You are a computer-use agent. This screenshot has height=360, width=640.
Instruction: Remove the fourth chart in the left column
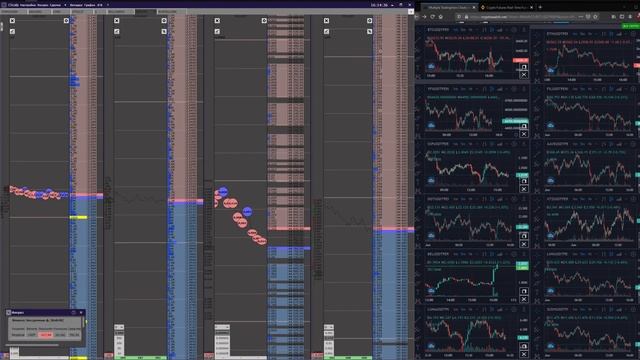(x=524, y=244)
